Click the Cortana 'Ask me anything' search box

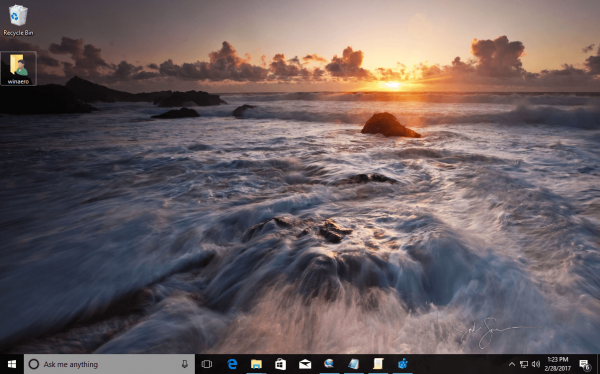coord(109,364)
